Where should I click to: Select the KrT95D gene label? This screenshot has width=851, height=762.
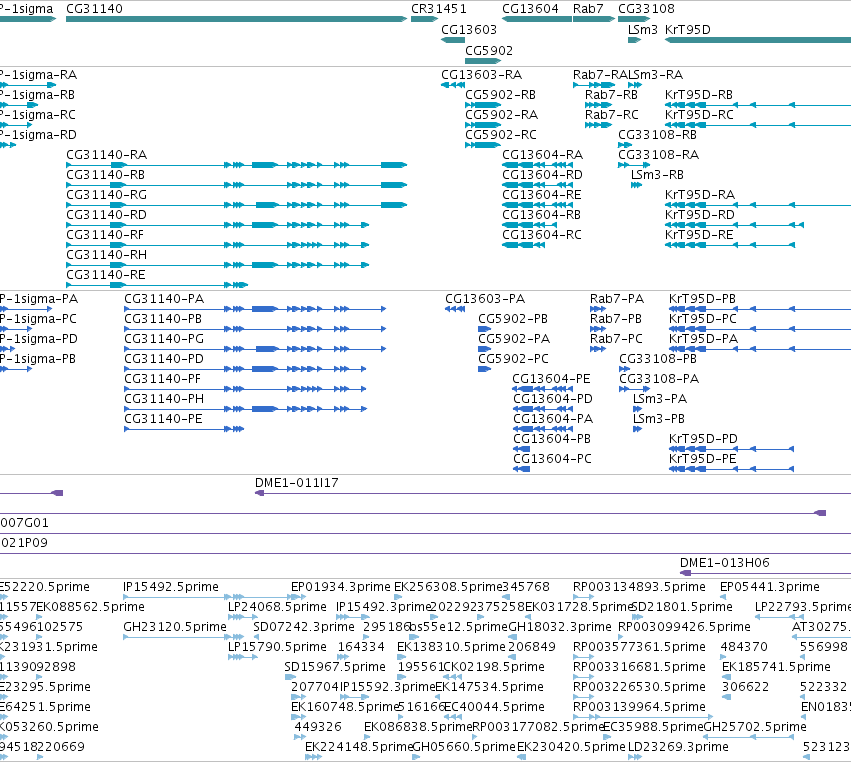(688, 30)
